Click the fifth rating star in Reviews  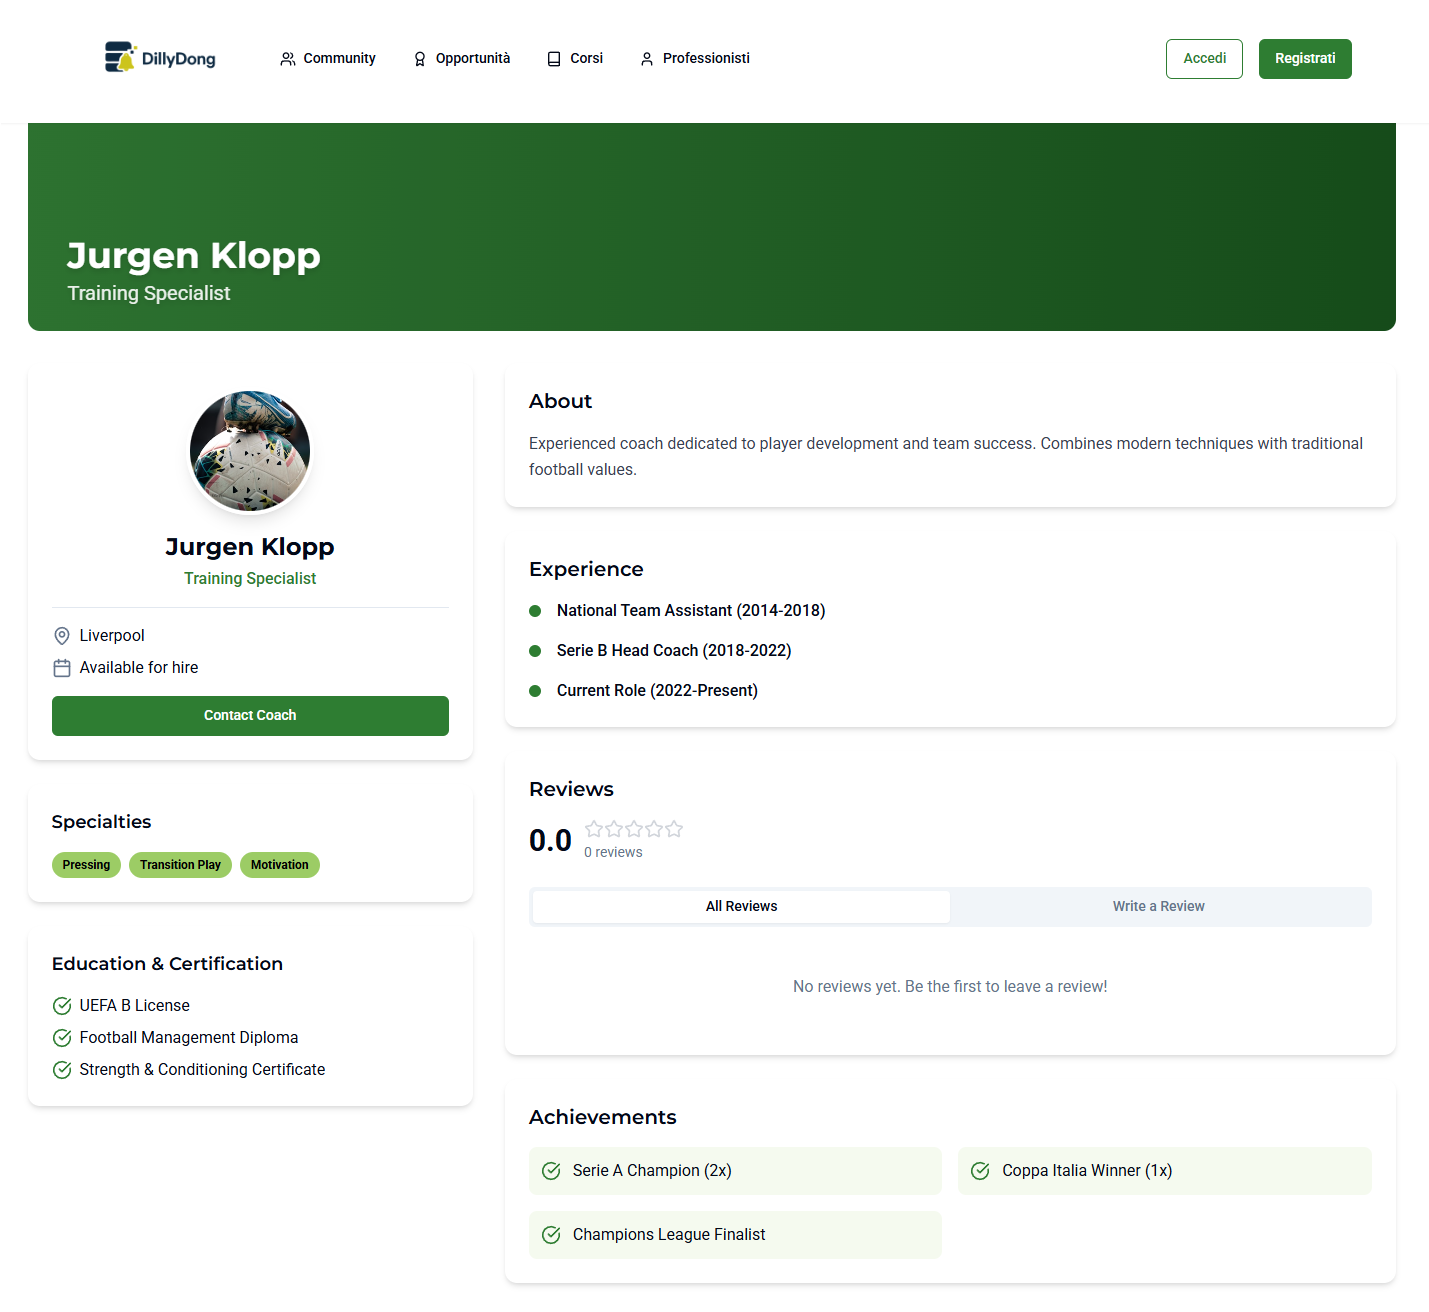(674, 829)
